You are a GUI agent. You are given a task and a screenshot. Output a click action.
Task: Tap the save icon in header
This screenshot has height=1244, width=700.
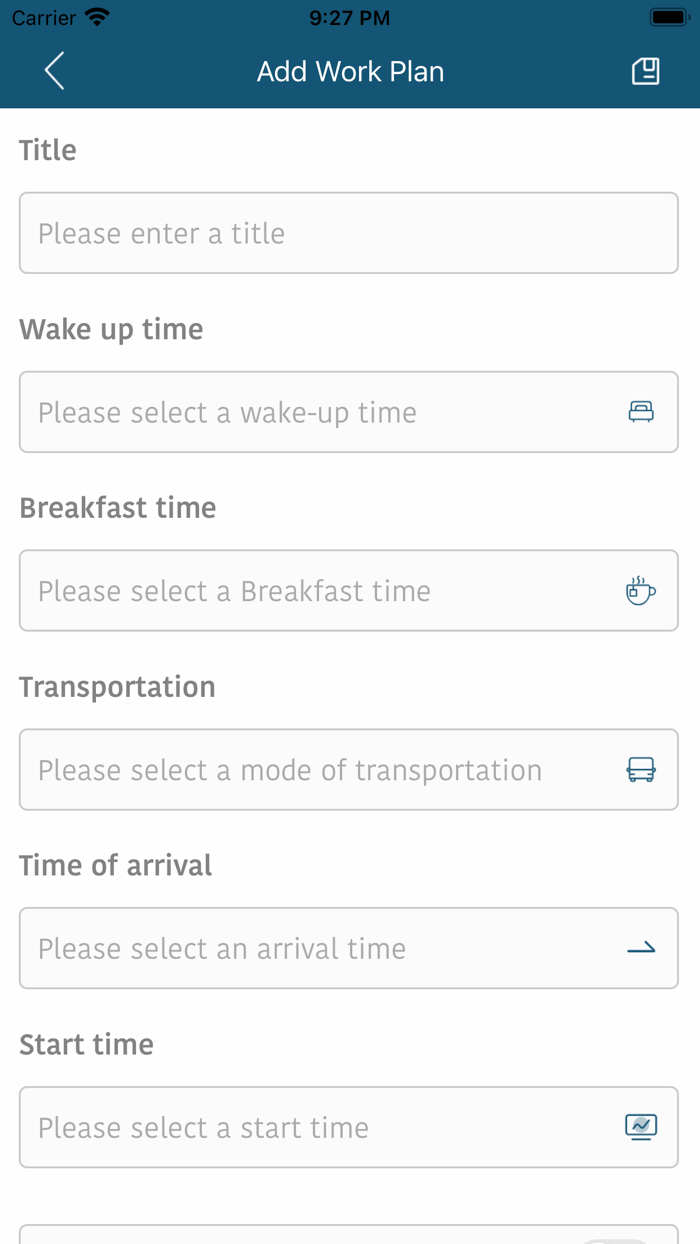tap(646, 71)
